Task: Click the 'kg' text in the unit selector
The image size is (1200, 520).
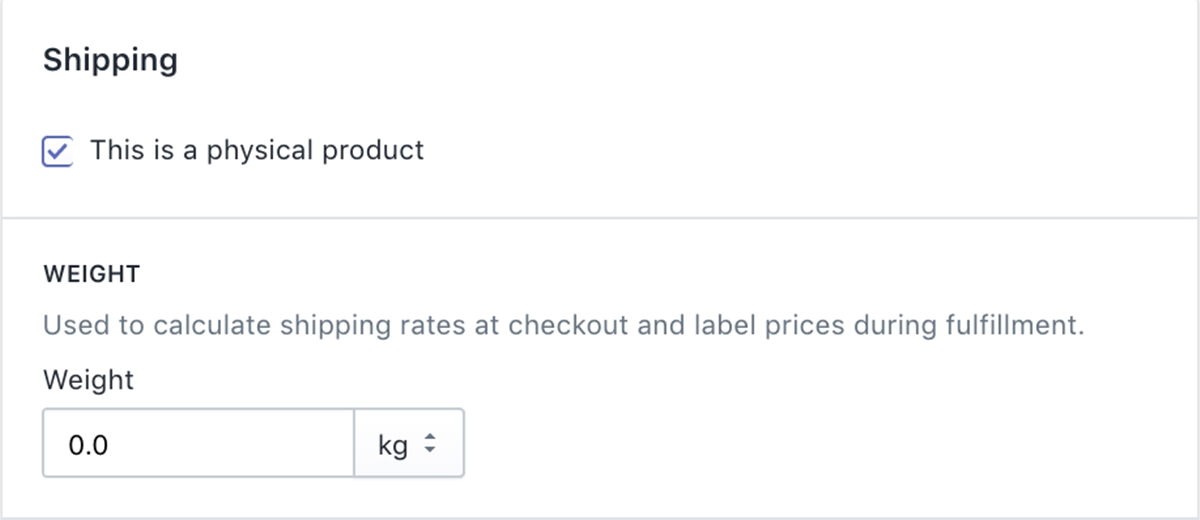Action: [392, 444]
